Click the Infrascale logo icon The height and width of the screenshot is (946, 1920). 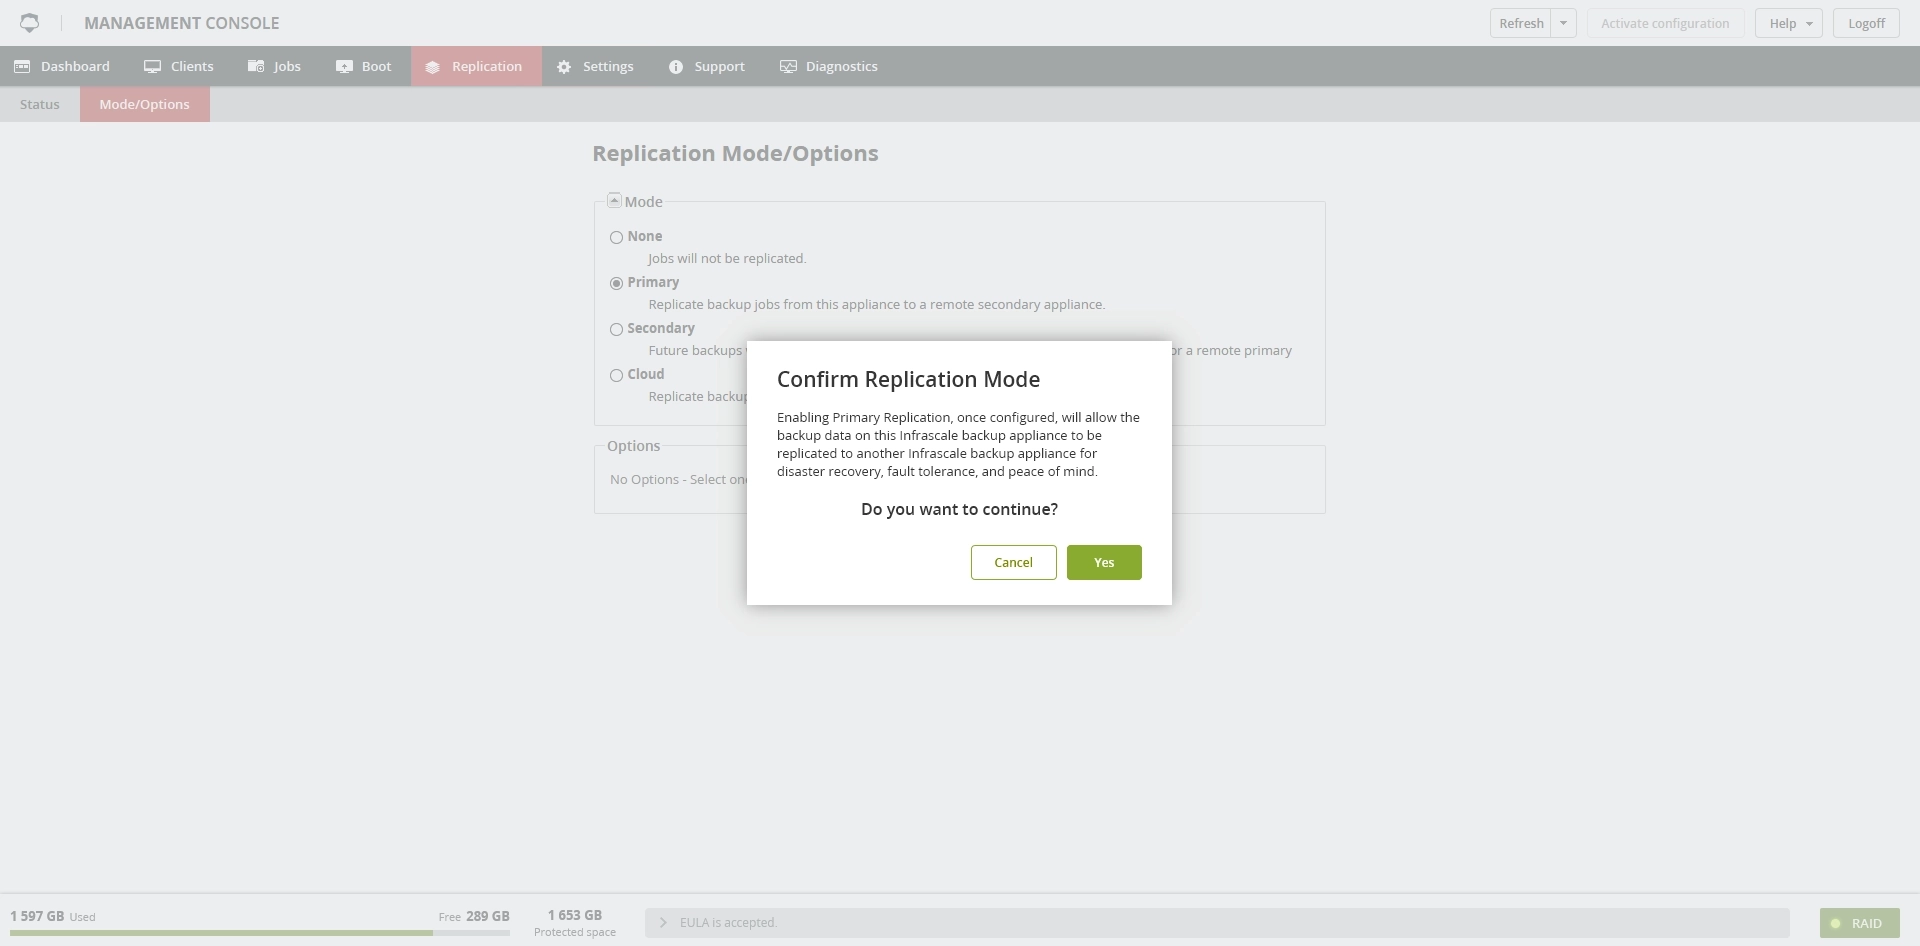[29, 22]
